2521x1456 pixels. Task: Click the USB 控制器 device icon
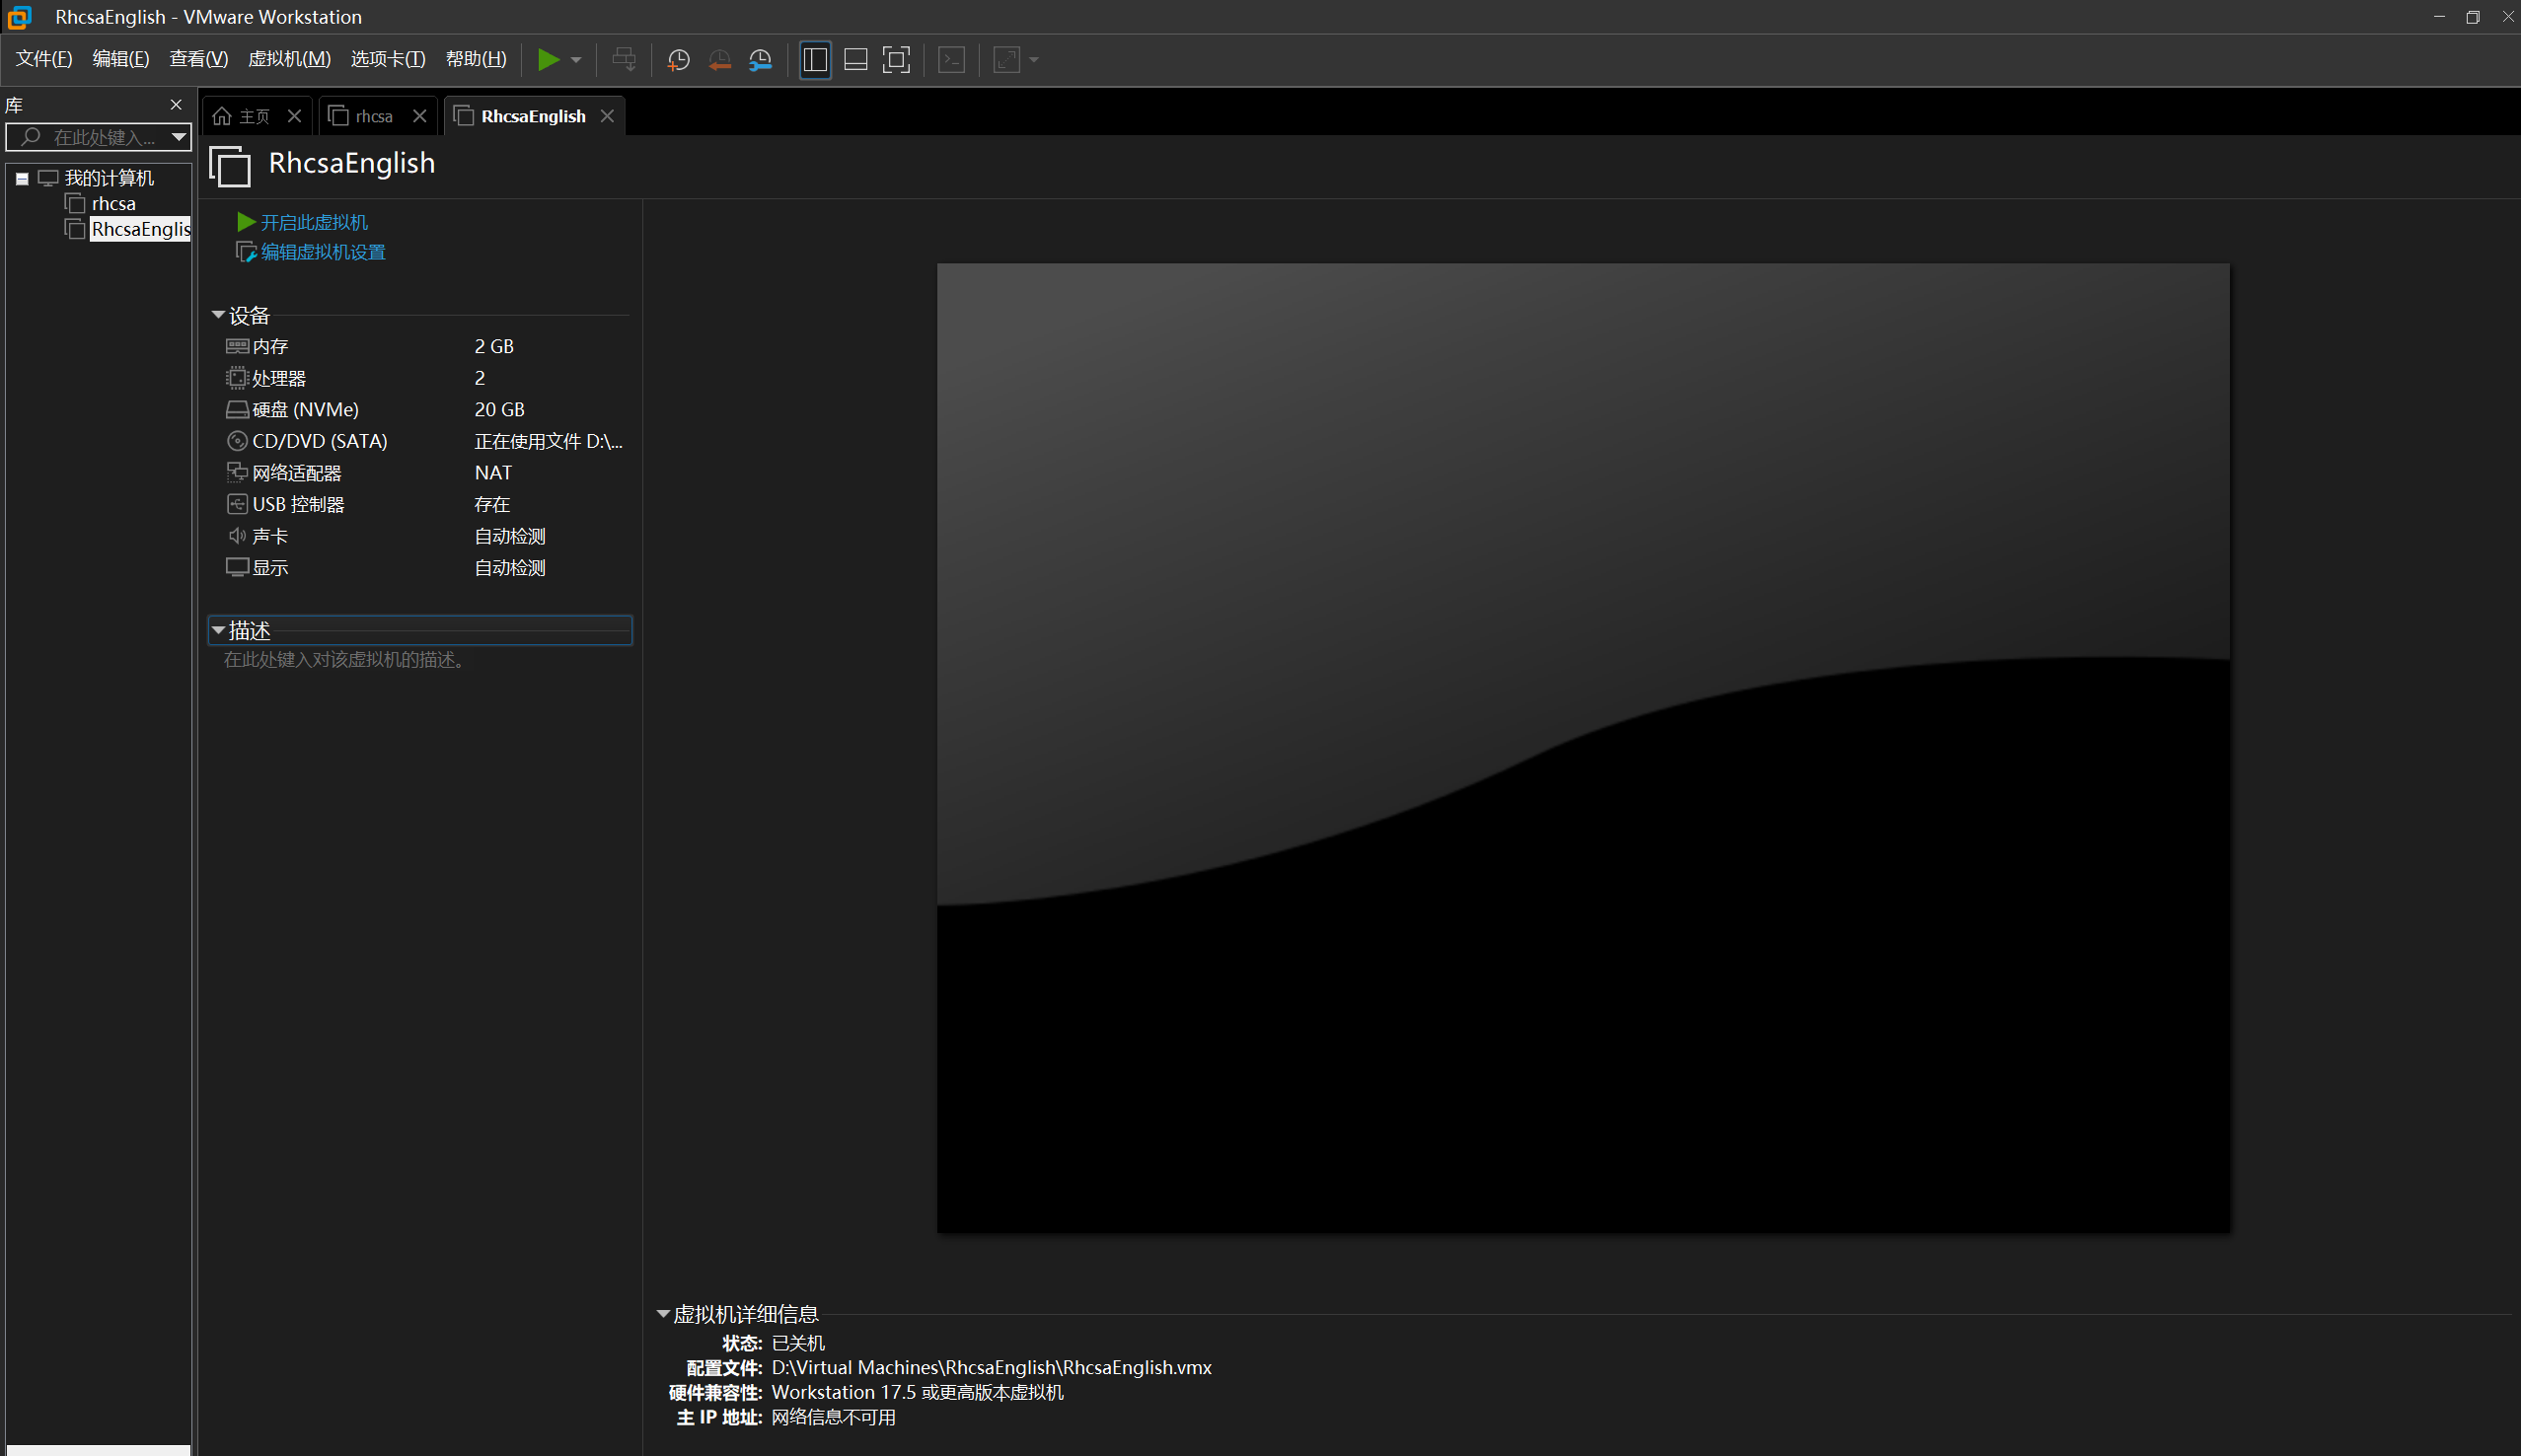(237, 505)
